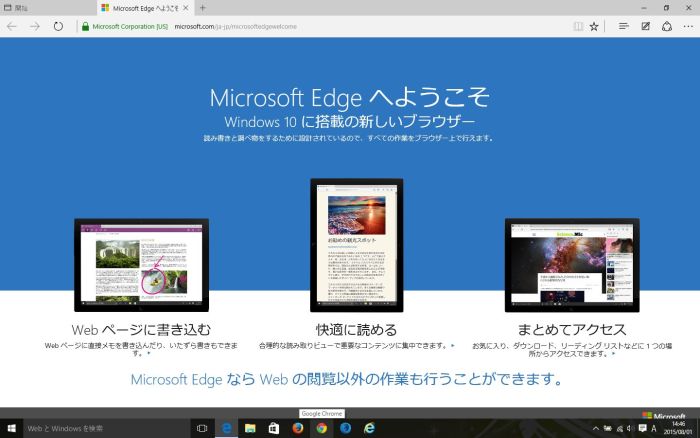Screen dimensions: 700x438
Task: Launch Firefox from the taskbar
Action: point(298,428)
